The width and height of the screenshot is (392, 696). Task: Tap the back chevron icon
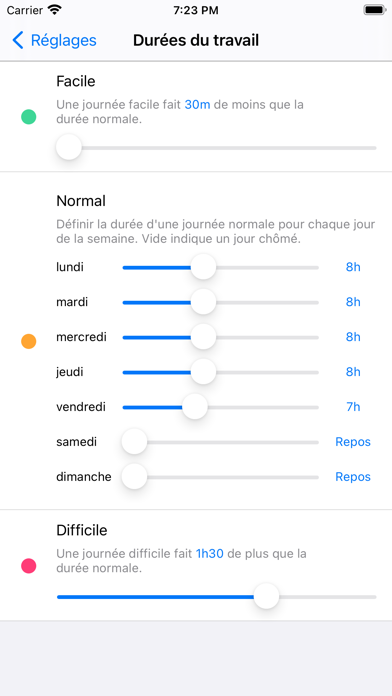click(17, 40)
